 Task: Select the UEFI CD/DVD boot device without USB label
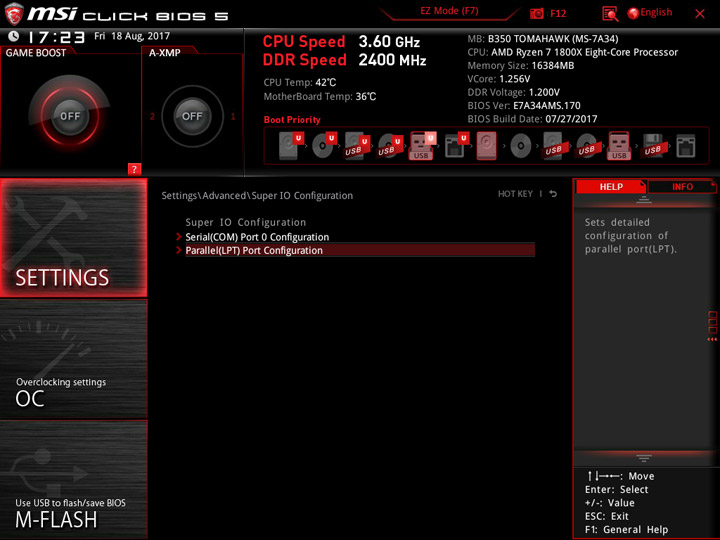pos(324,146)
